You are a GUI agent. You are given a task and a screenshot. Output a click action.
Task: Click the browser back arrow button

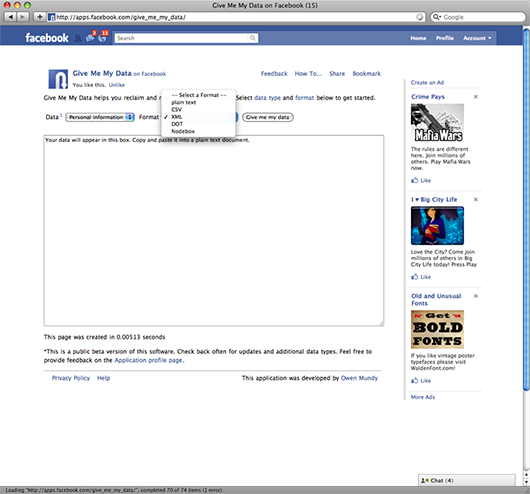[11, 17]
